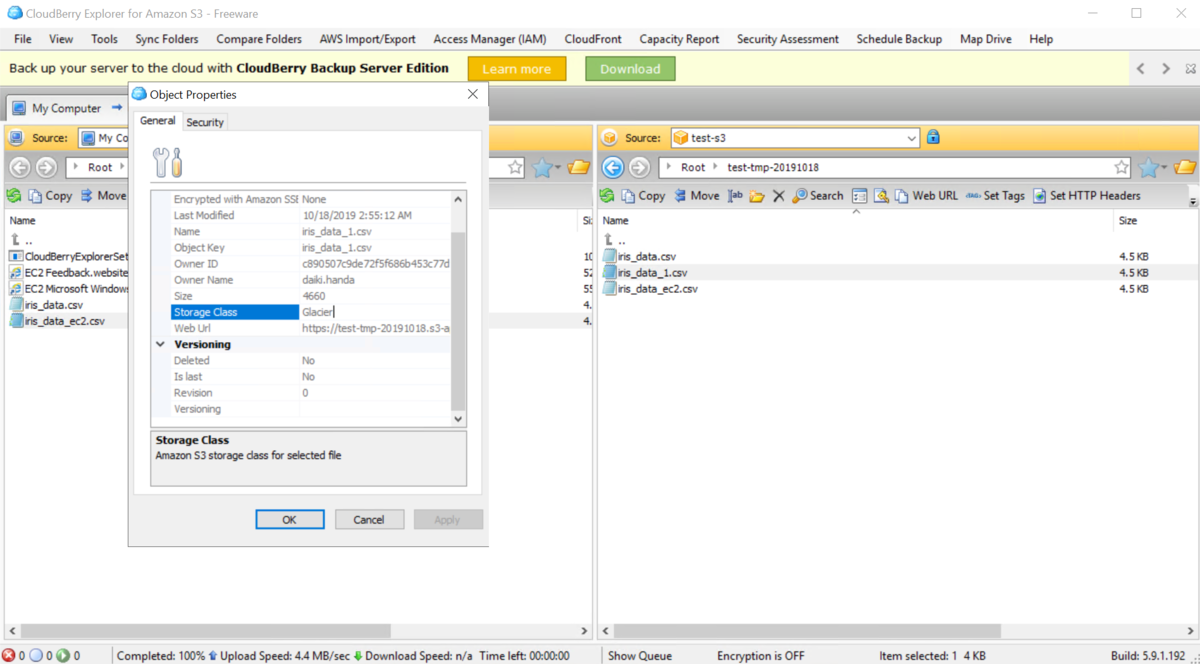The height and width of the screenshot is (664, 1200).
Task: Collapse the Versioning section
Action: [x=162, y=344]
